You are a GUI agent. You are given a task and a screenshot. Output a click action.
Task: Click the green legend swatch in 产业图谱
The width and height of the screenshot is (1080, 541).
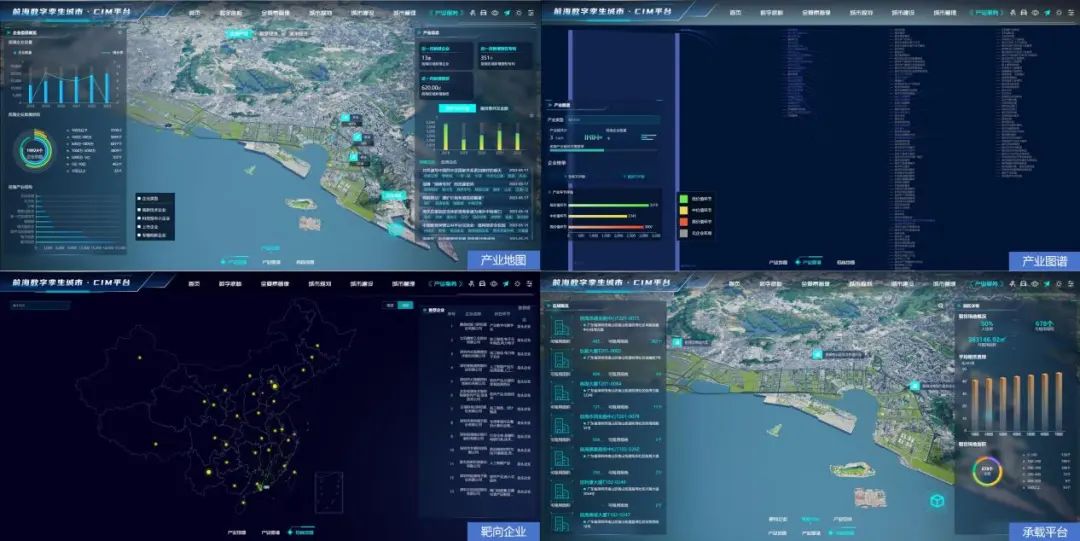click(683, 198)
